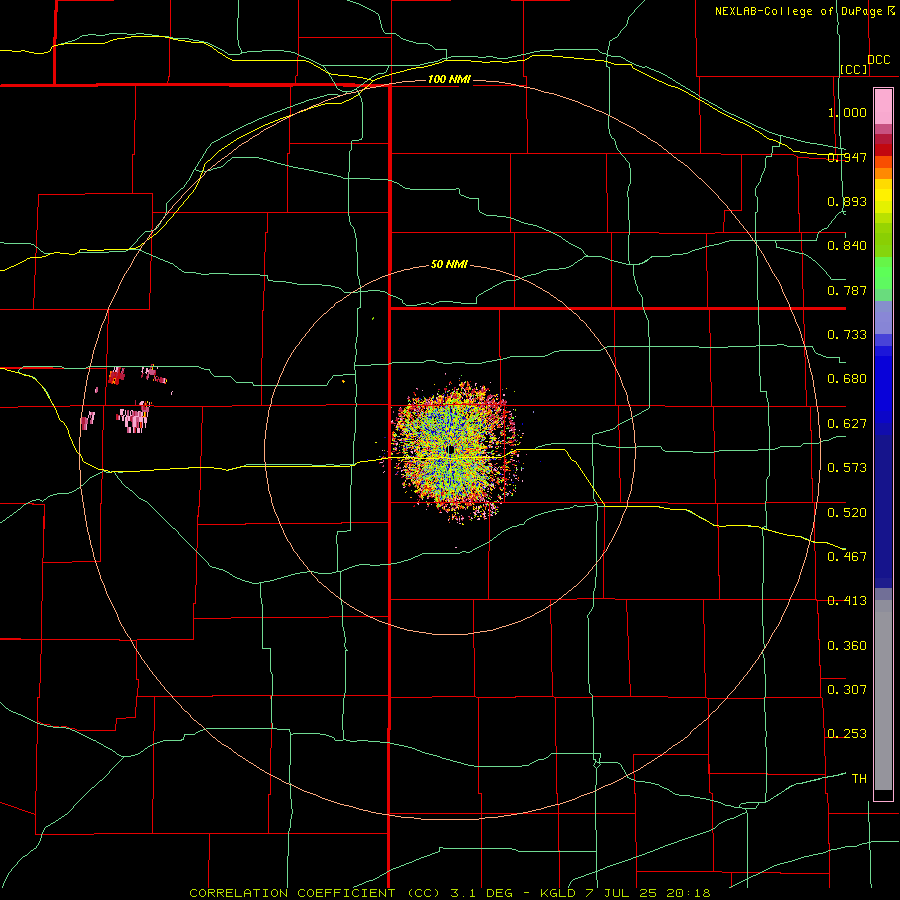
Task: Select the 0.413 scale value
Action: point(847,601)
